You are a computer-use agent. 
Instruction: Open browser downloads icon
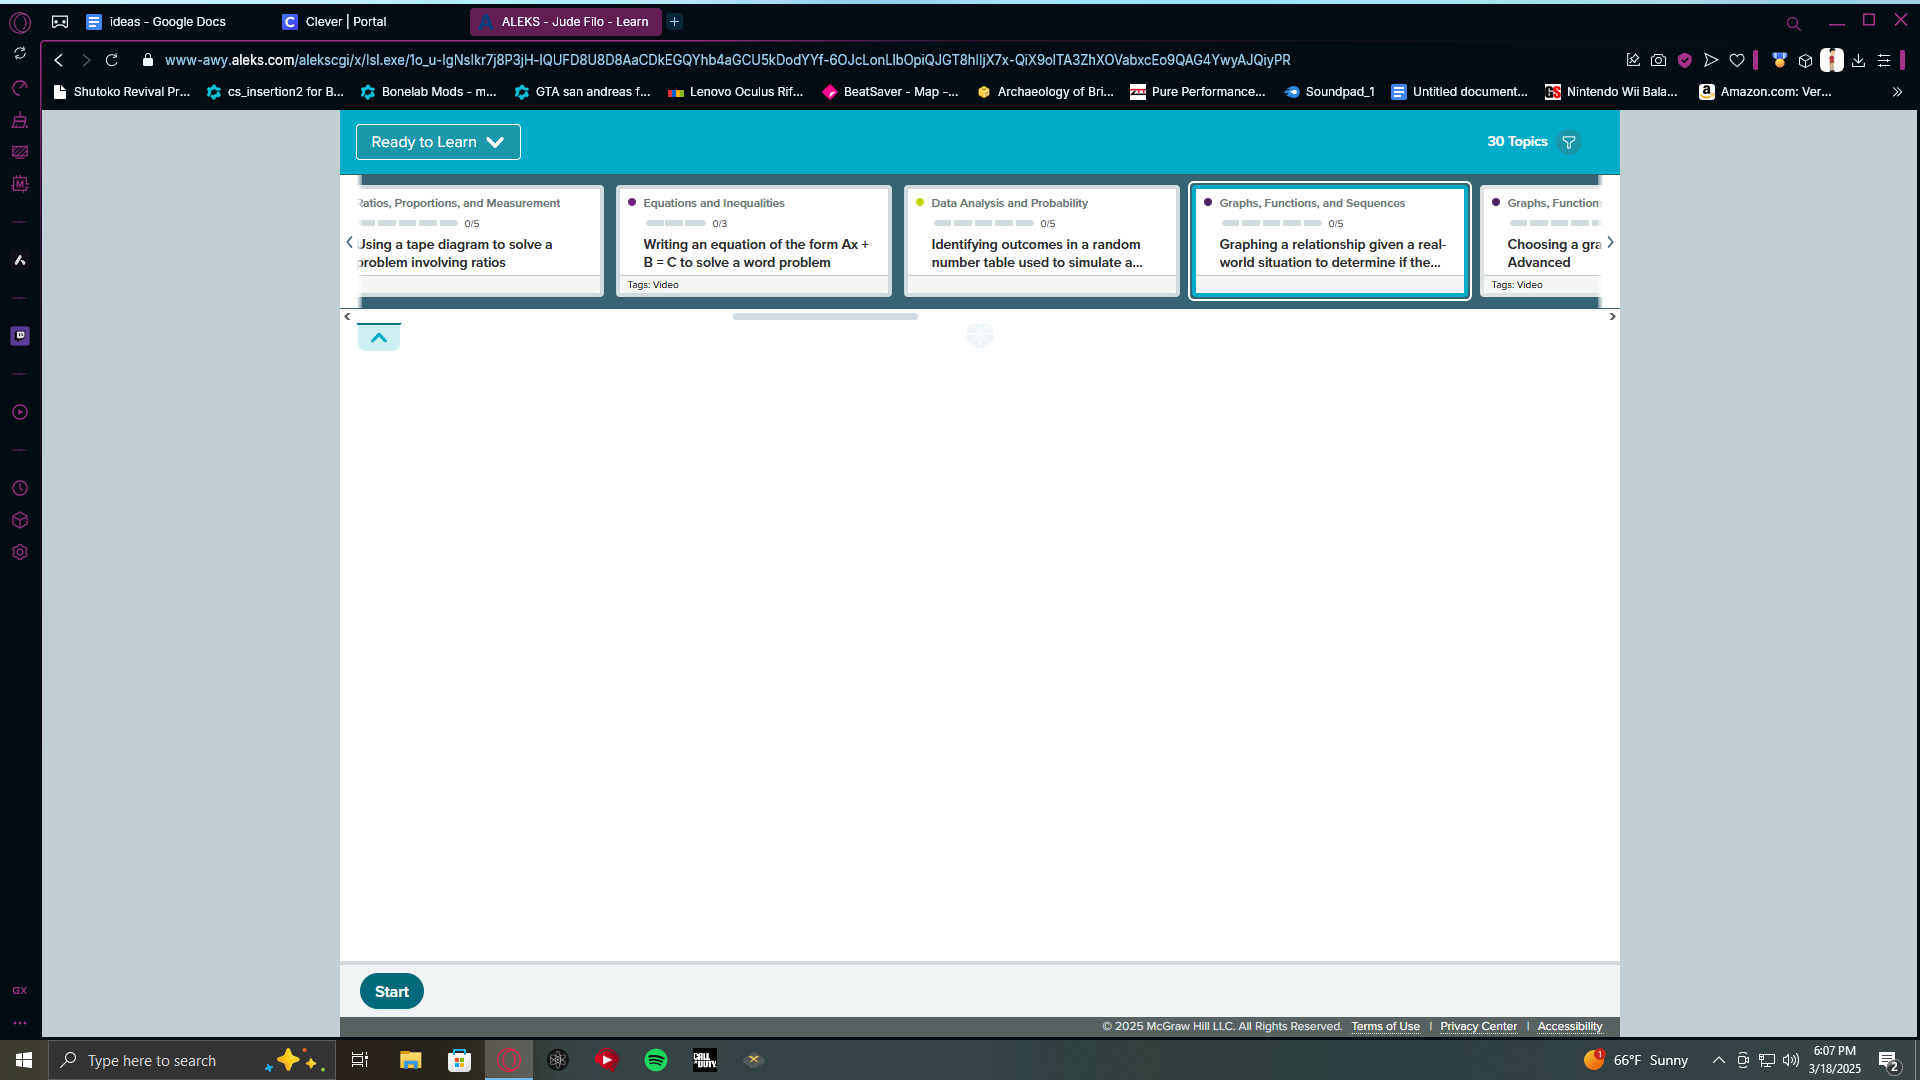[1858, 60]
